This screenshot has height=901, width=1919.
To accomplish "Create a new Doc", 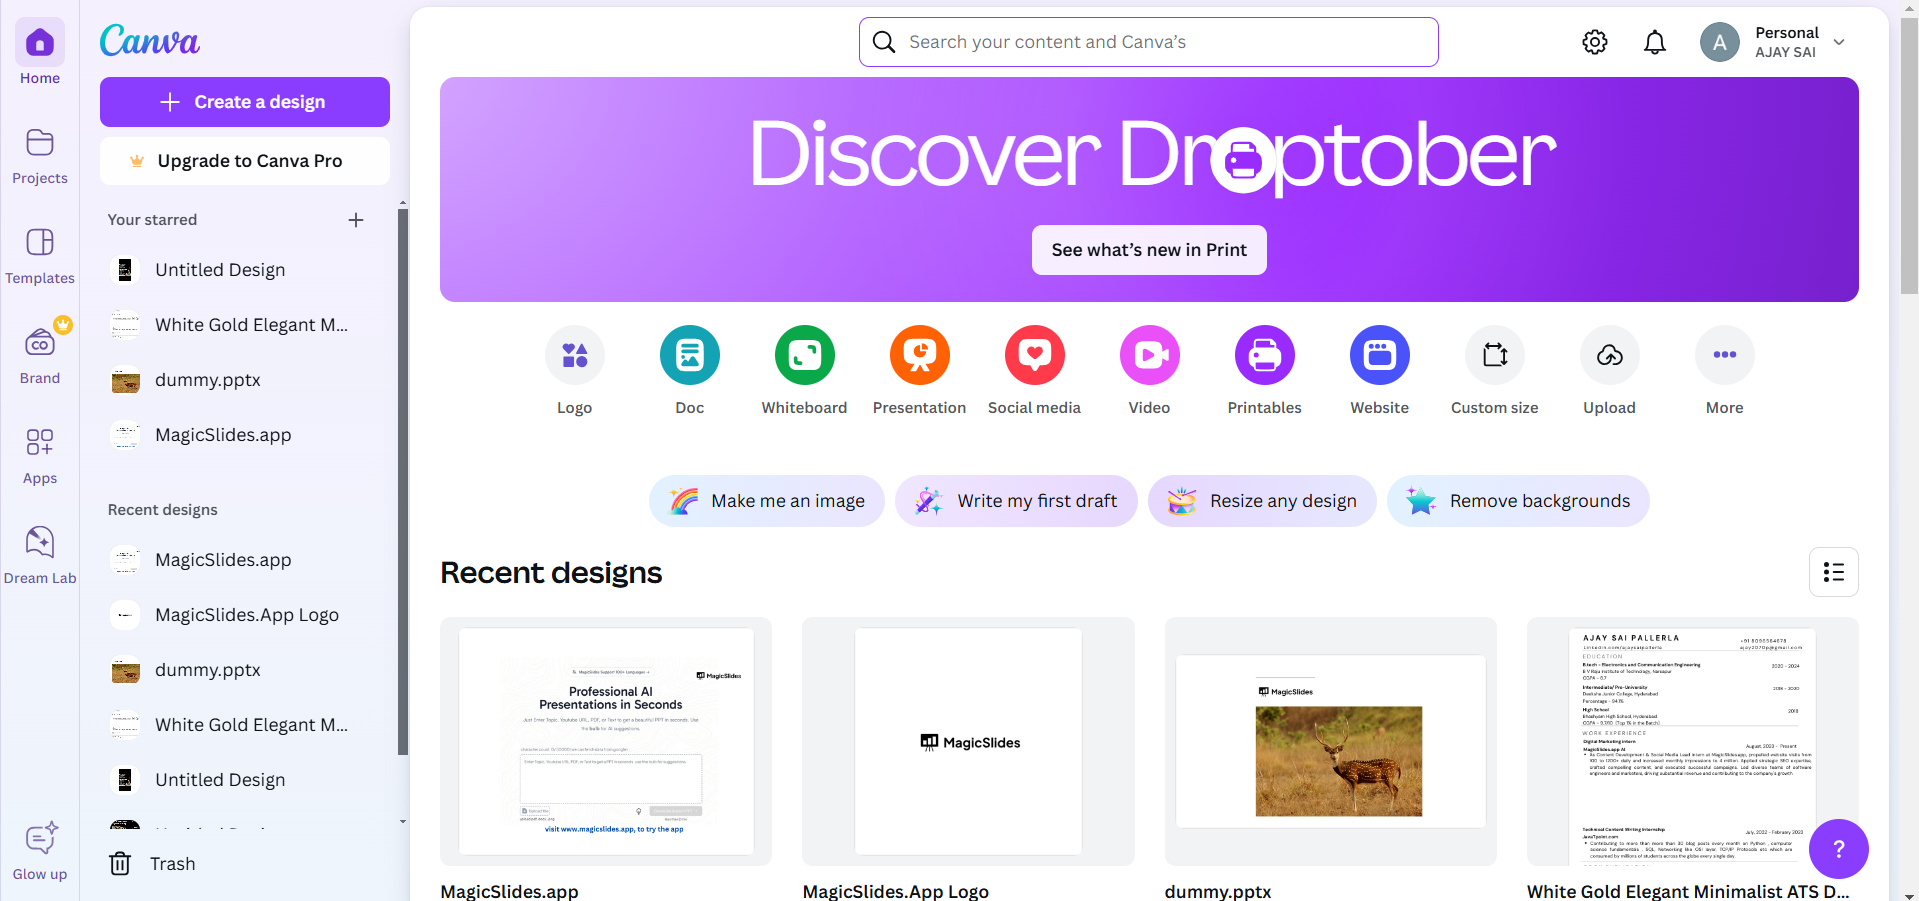I will click(x=690, y=370).
